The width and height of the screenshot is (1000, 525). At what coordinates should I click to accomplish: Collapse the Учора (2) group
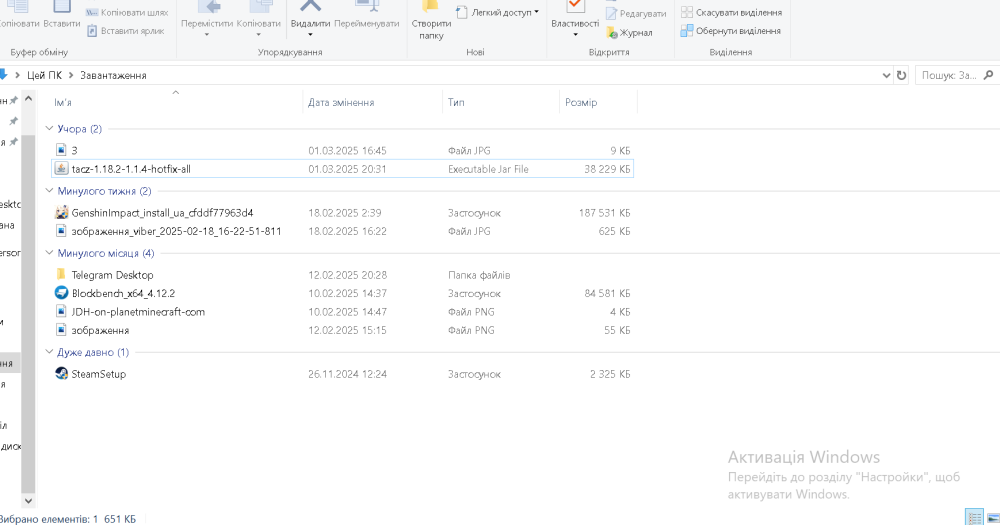[x=50, y=129]
